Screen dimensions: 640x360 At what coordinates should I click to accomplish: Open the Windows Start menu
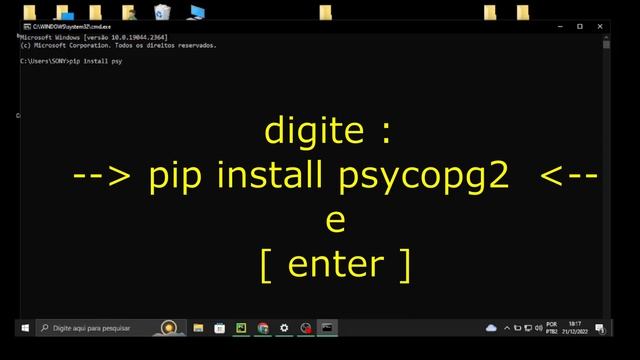coord(25,328)
